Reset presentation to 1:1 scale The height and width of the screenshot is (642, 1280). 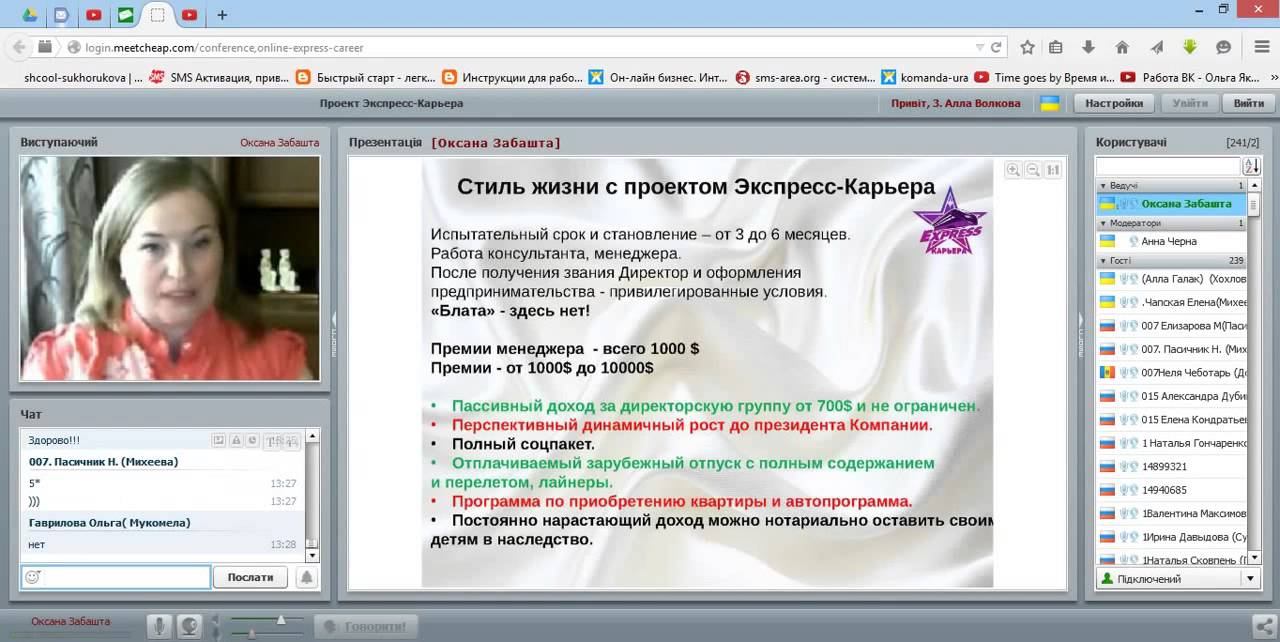click(1053, 170)
